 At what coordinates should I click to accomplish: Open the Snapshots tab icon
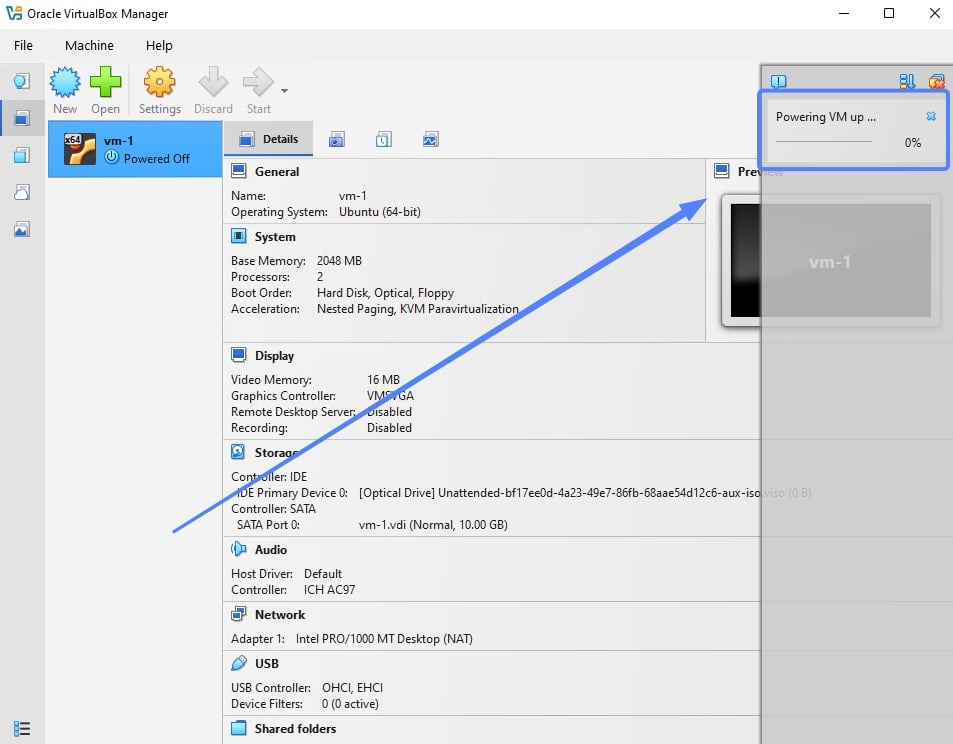click(337, 140)
